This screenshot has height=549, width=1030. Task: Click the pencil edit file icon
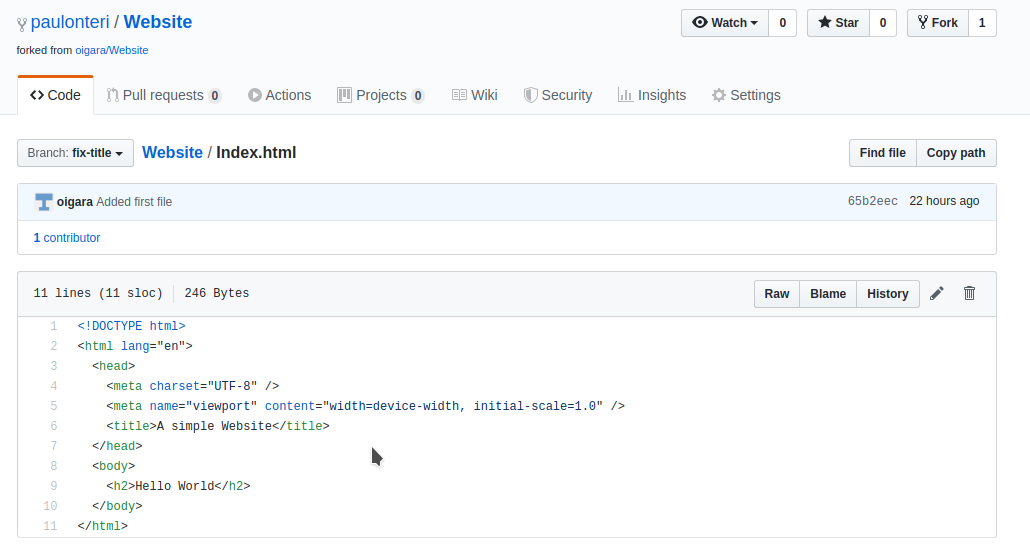coord(937,294)
